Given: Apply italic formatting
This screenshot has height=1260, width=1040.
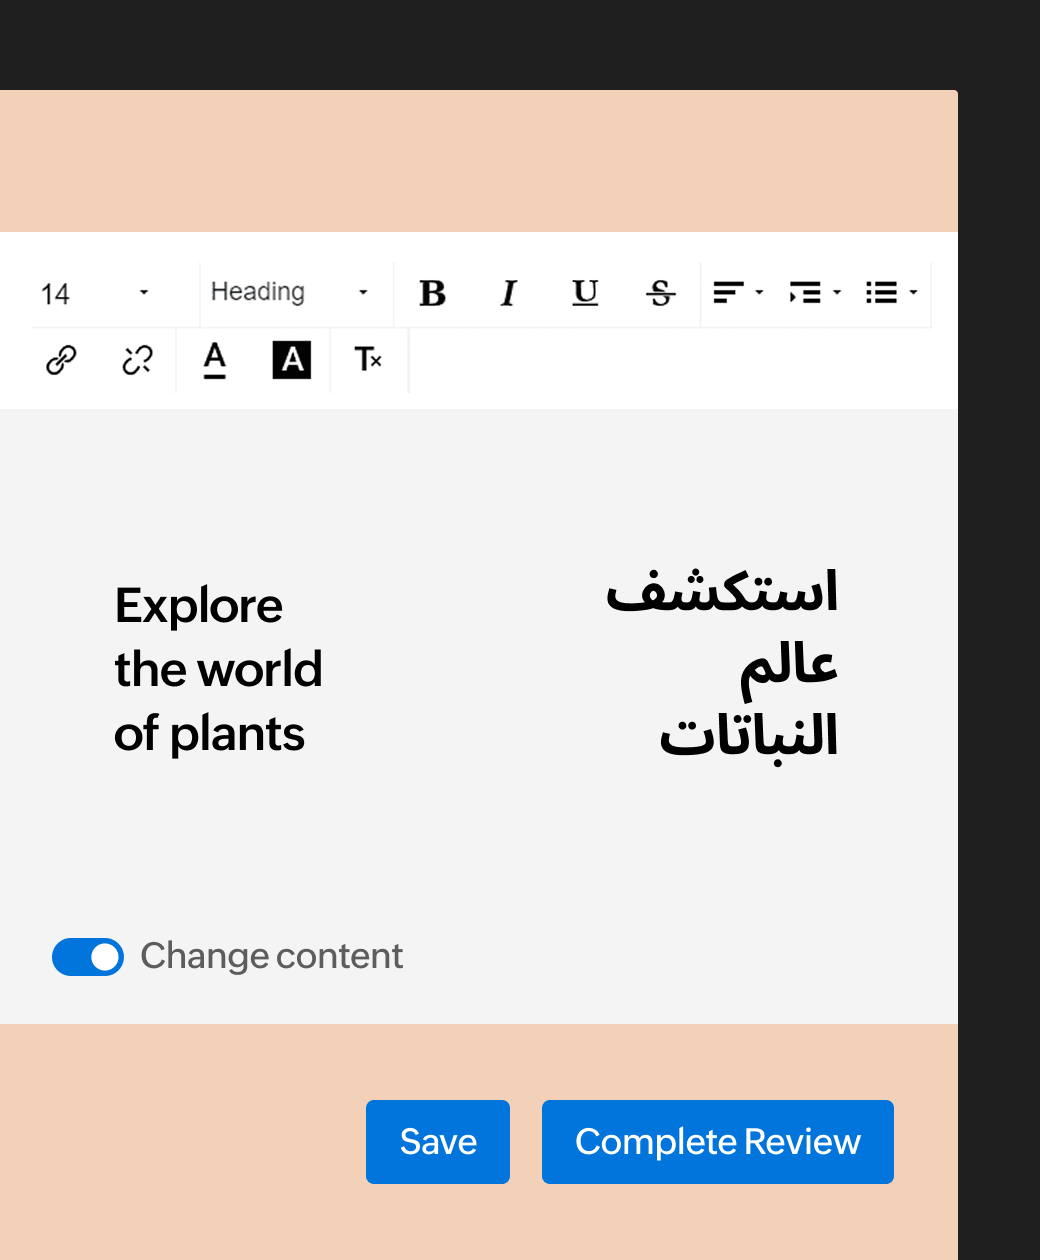Looking at the screenshot, I should (508, 293).
